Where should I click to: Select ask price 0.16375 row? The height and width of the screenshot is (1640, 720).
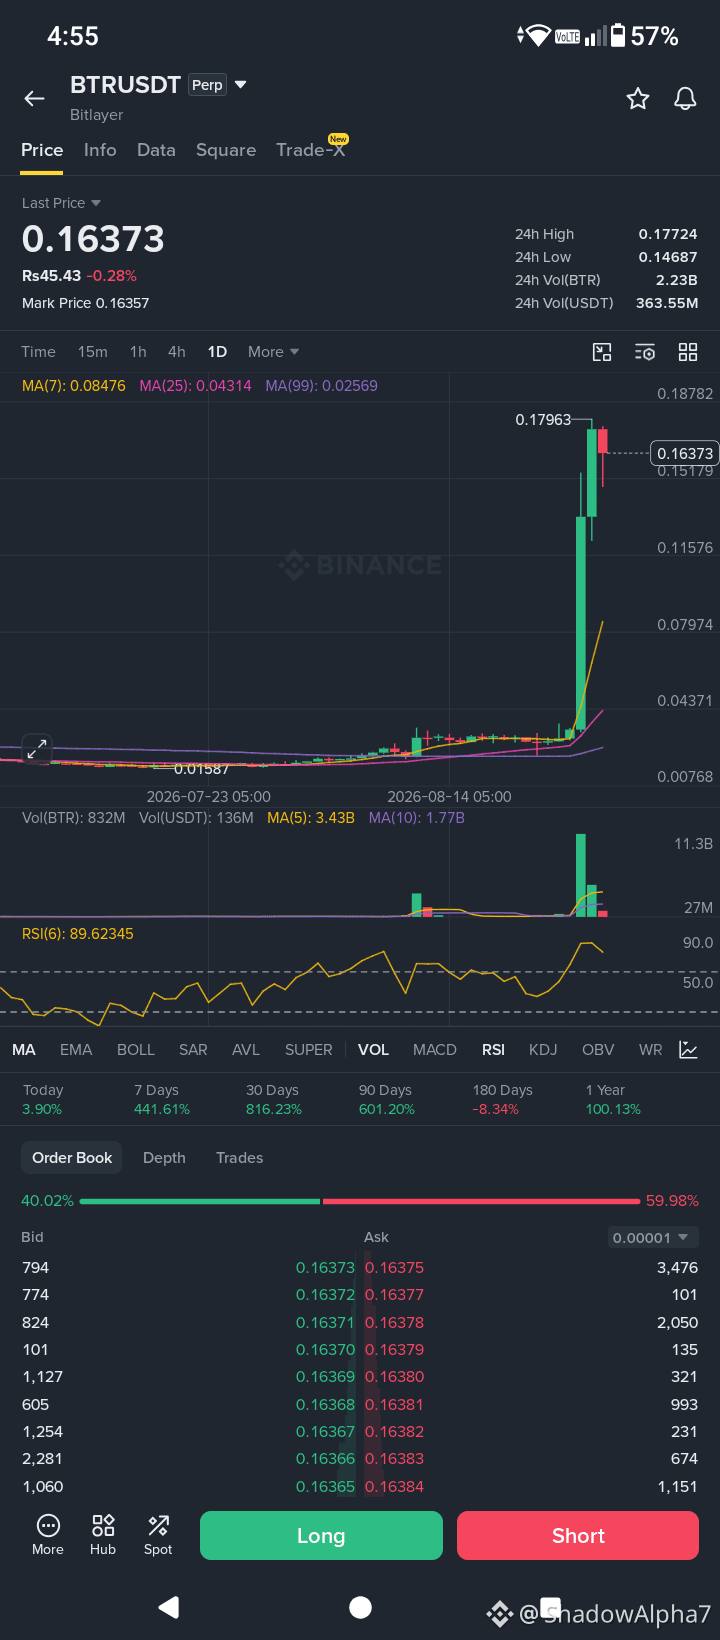[x=531, y=1268]
